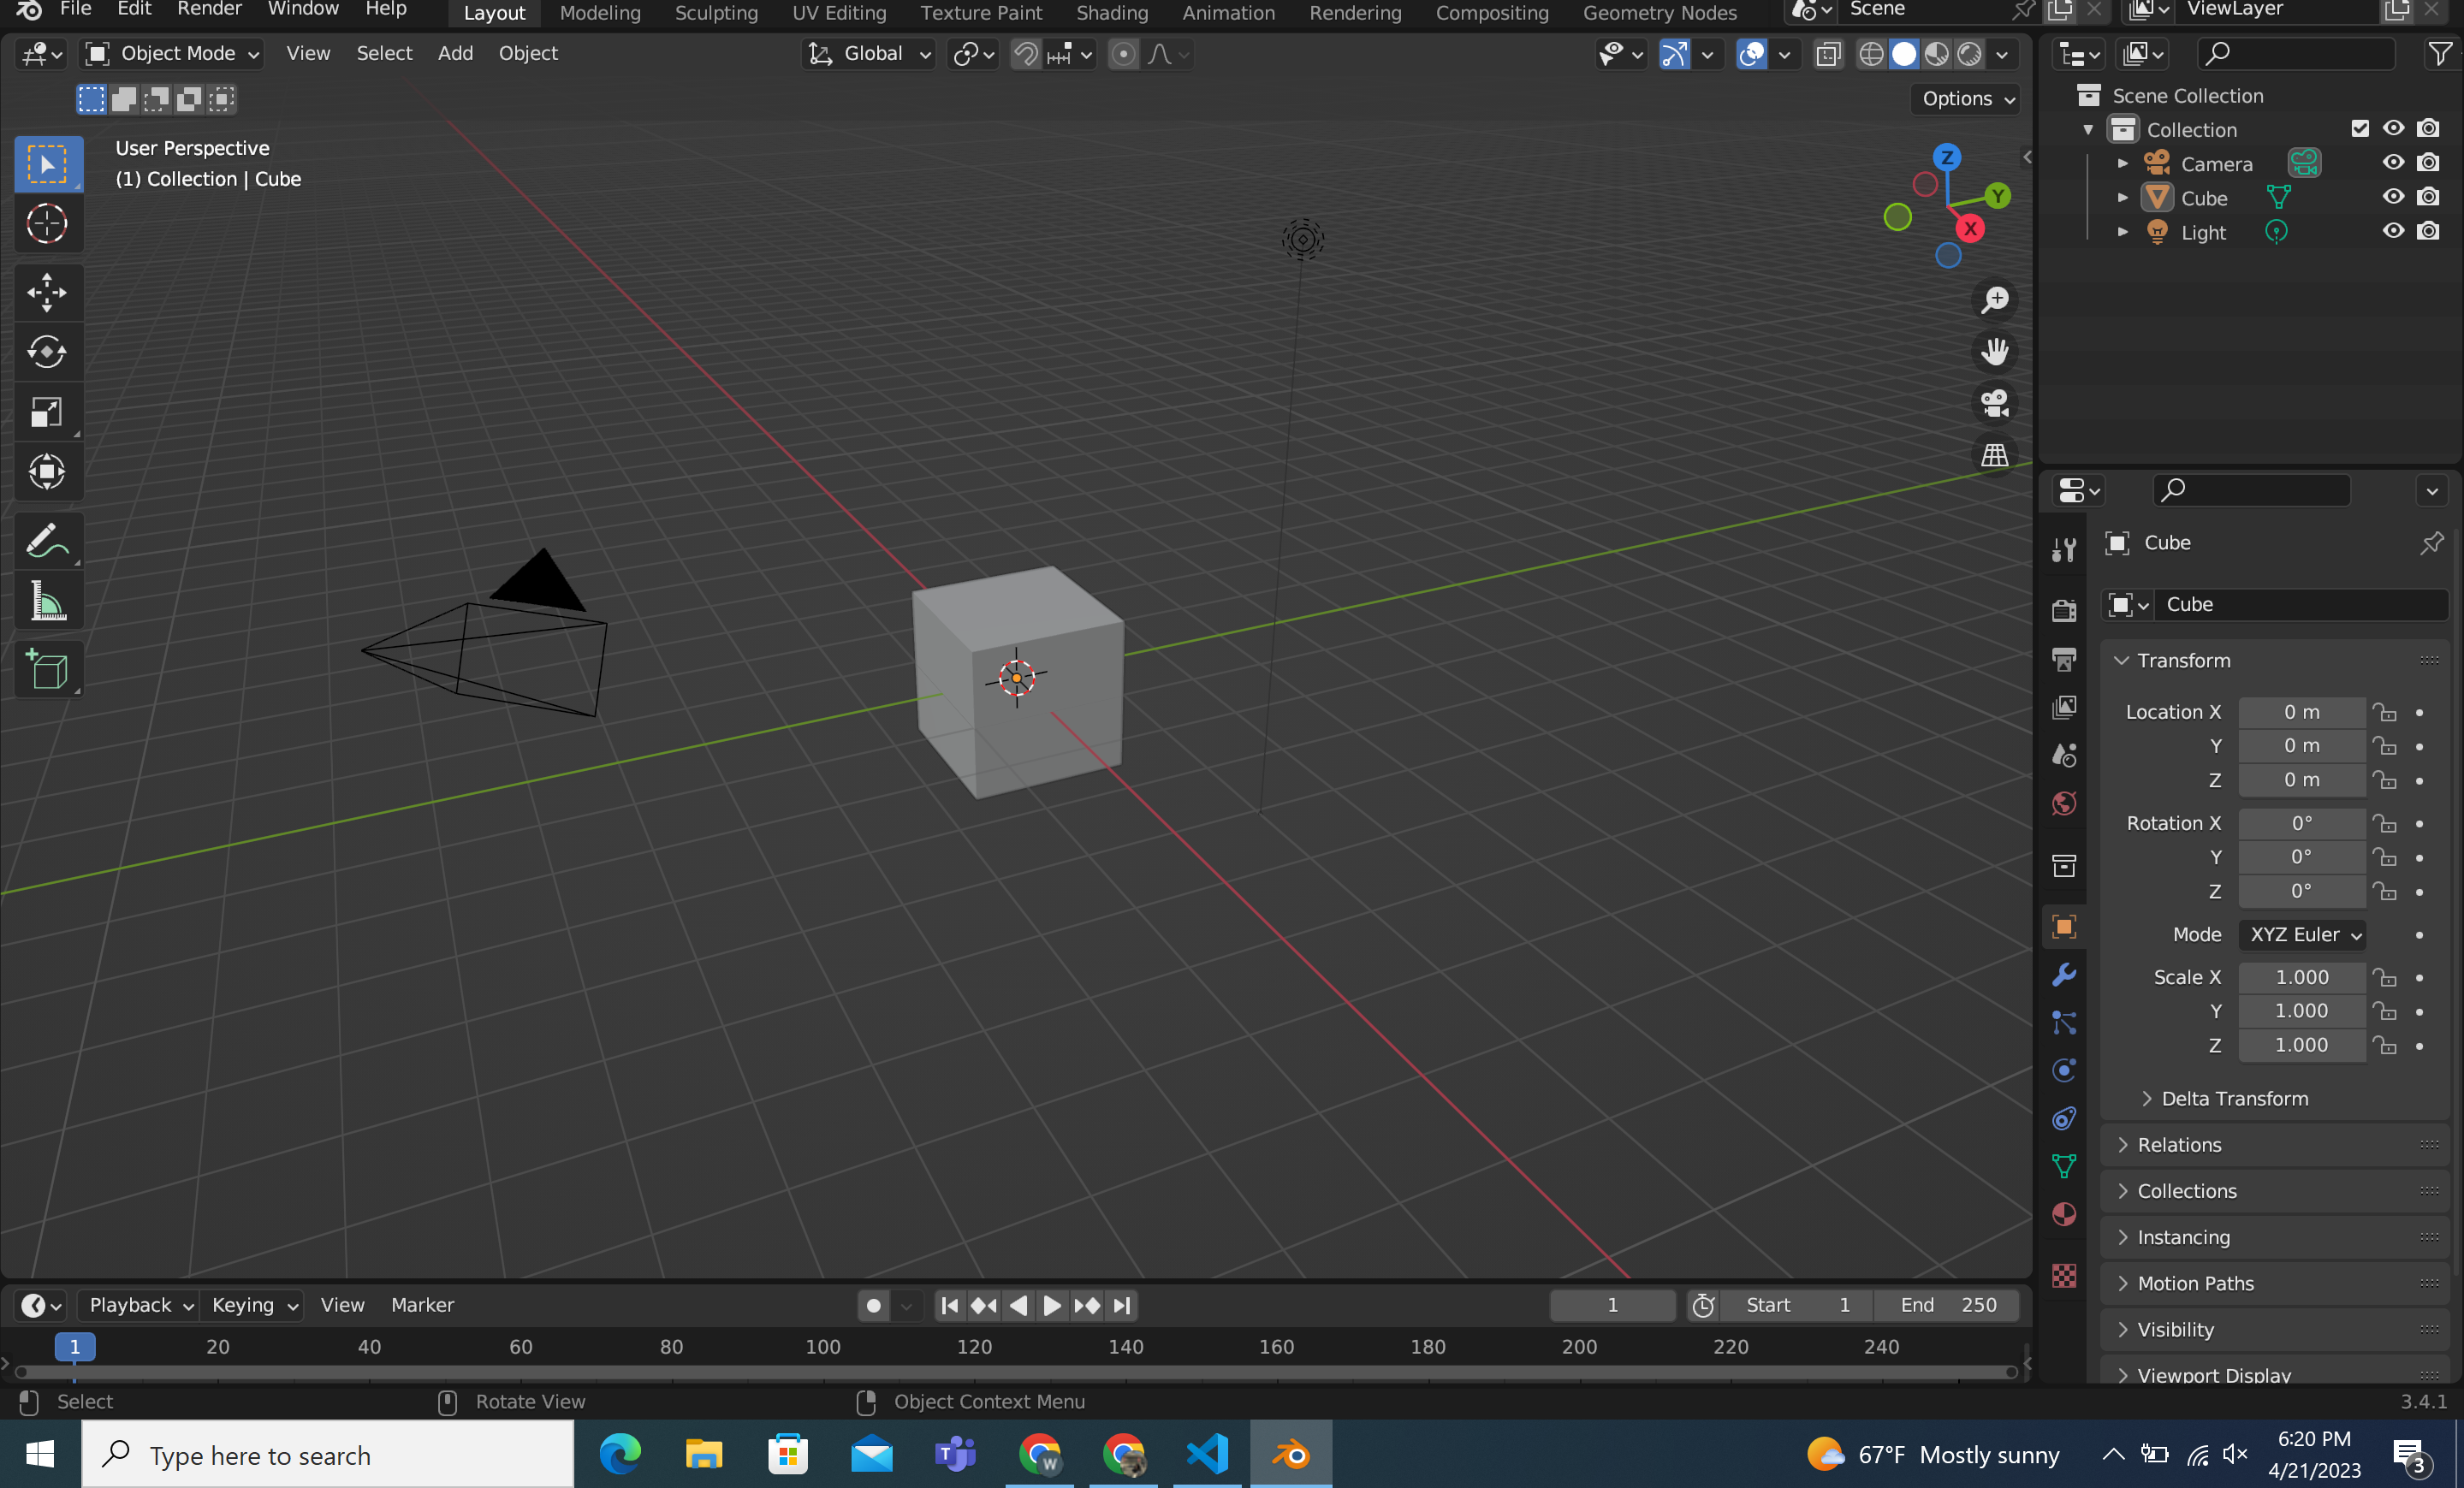
Task: Open the Options dropdown
Action: click(x=1967, y=98)
